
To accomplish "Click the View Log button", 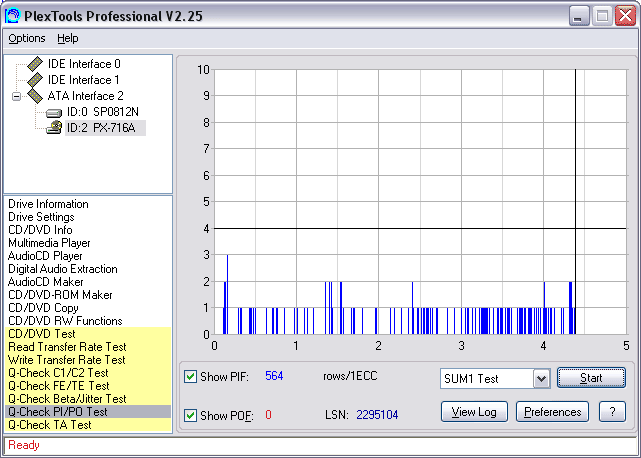I will [x=474, y=412].
